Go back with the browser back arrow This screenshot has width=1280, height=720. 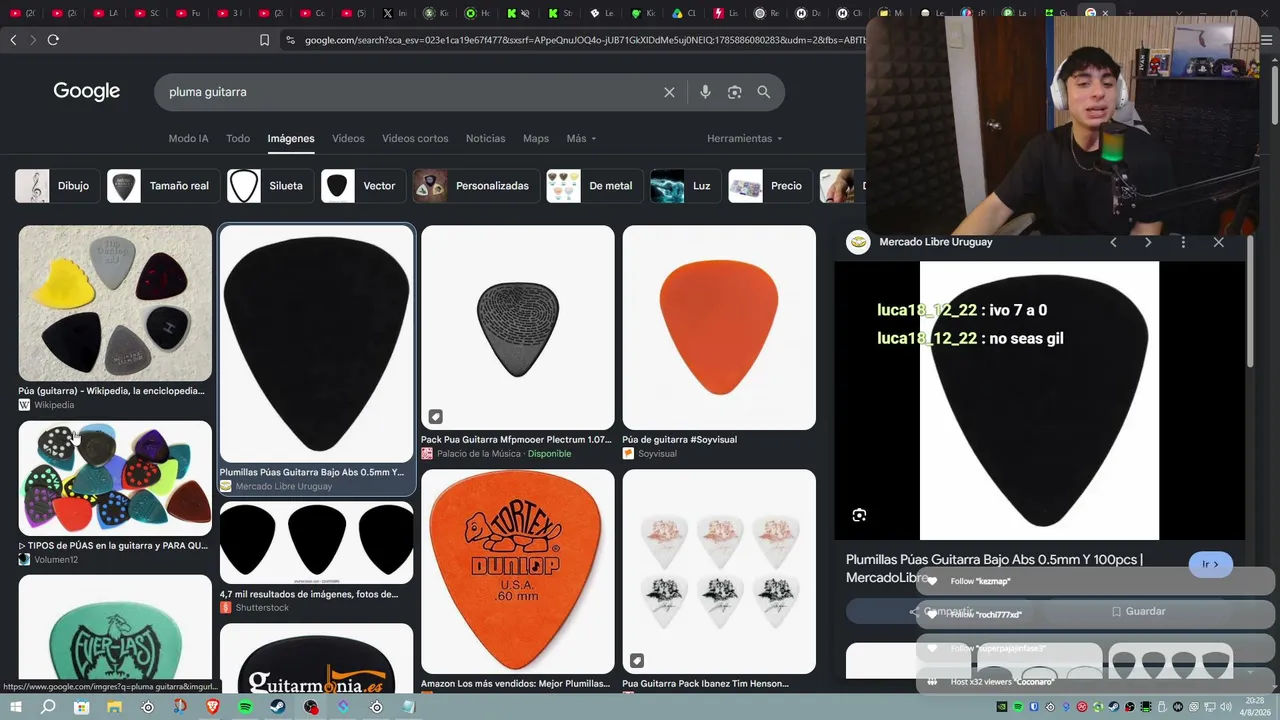coord(13,40)
